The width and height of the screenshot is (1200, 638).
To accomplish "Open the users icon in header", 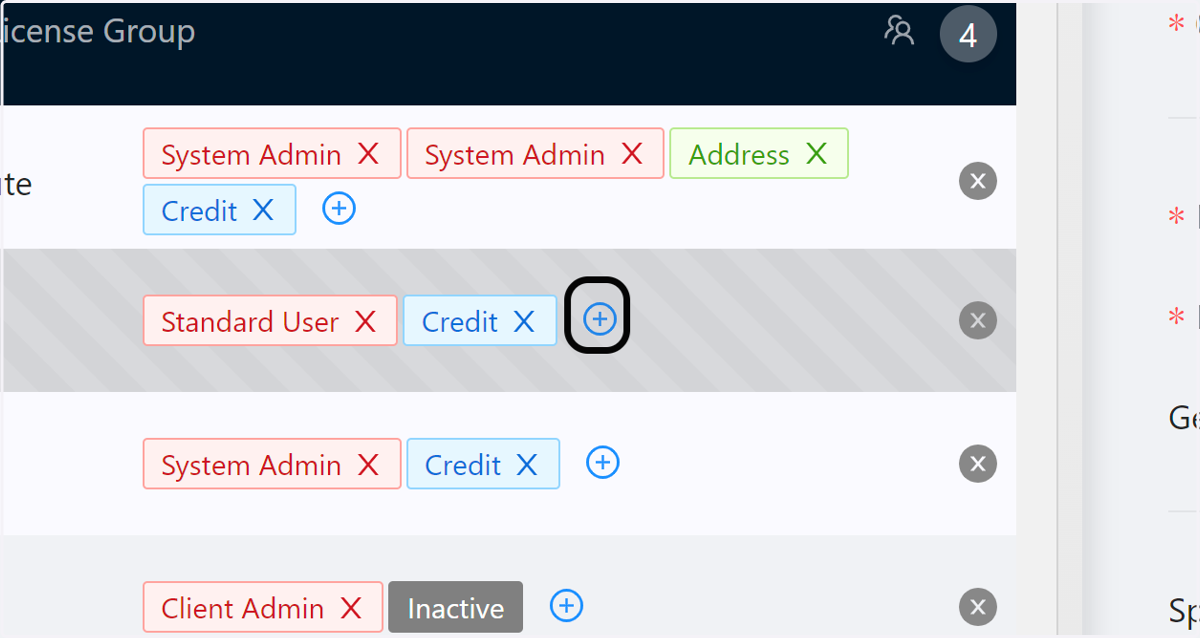I will click(899, 31).
